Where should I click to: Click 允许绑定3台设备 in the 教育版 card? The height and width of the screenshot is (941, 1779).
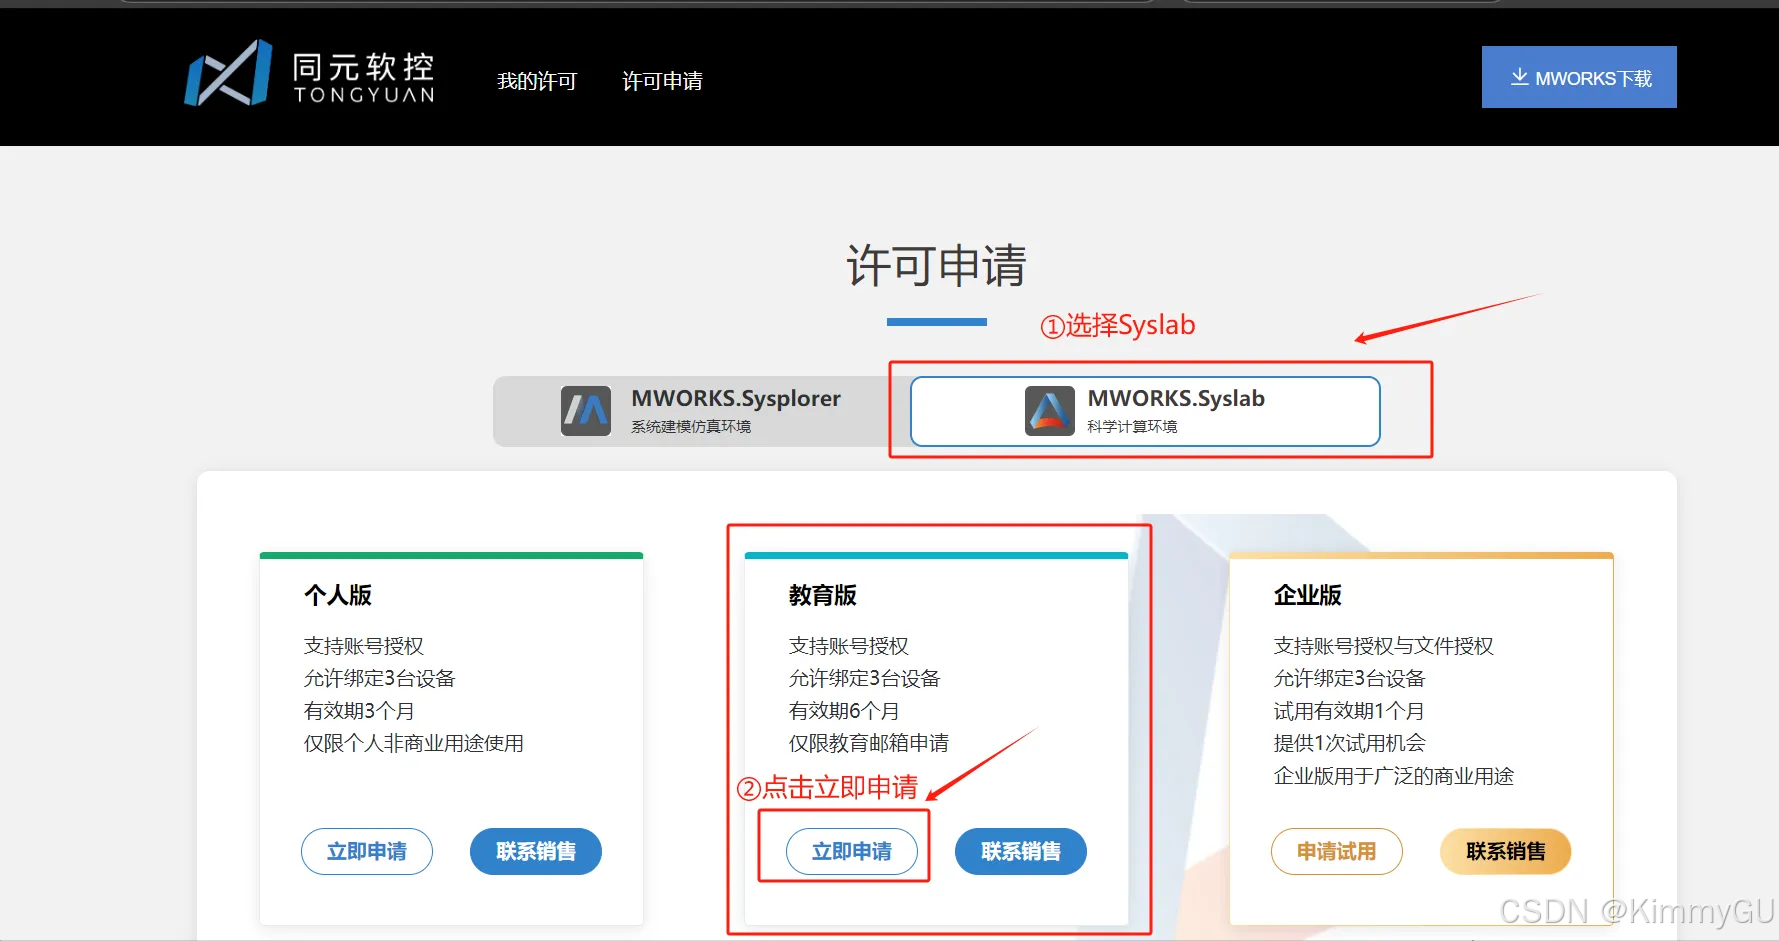coord(865,678)
